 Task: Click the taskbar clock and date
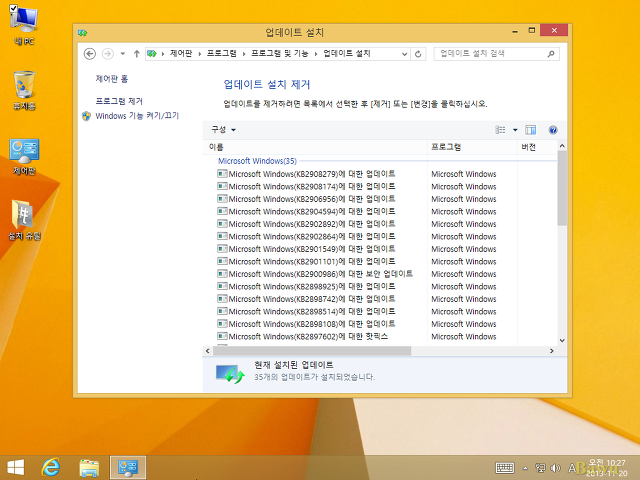pyautogui.click(x=607, y=468)
